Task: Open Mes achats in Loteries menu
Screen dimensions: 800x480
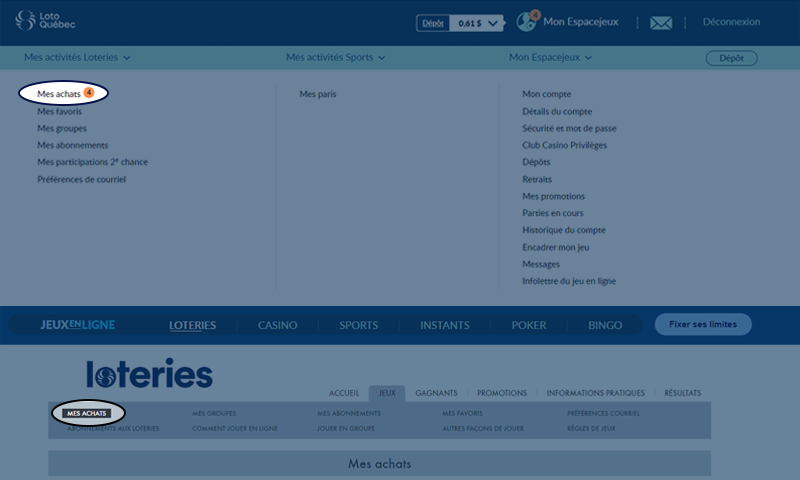Action: click(x=59, y=94)
